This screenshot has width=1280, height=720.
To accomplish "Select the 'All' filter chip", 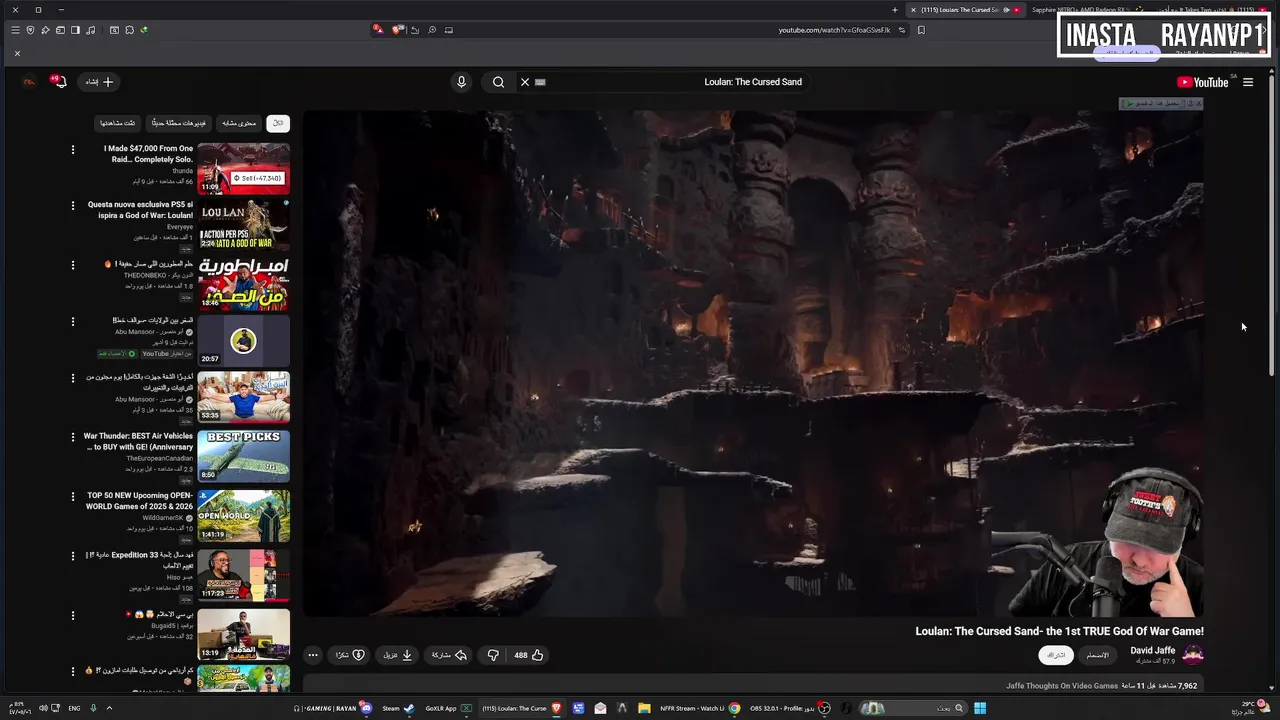I will pyautogui.click(x=278, y=123).
